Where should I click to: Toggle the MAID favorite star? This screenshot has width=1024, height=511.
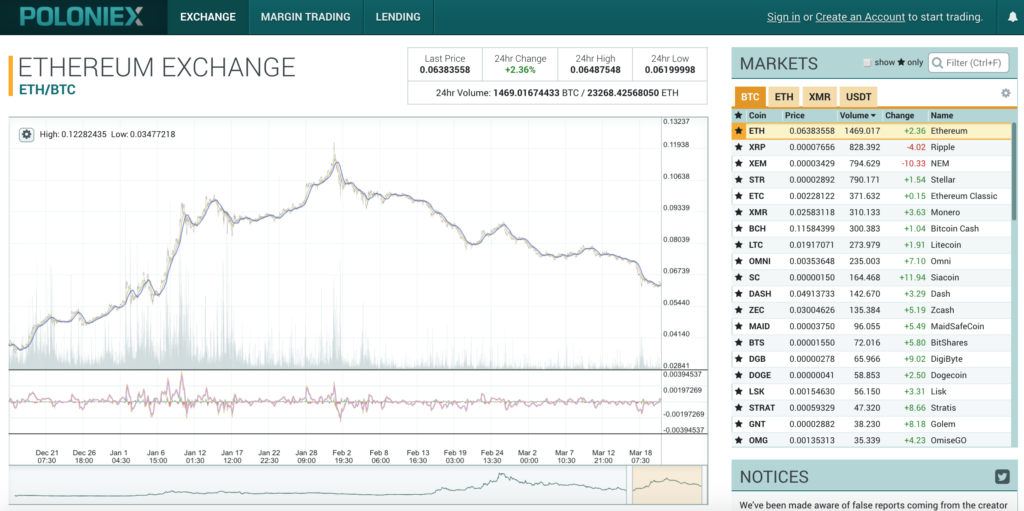tap(739, 326)
